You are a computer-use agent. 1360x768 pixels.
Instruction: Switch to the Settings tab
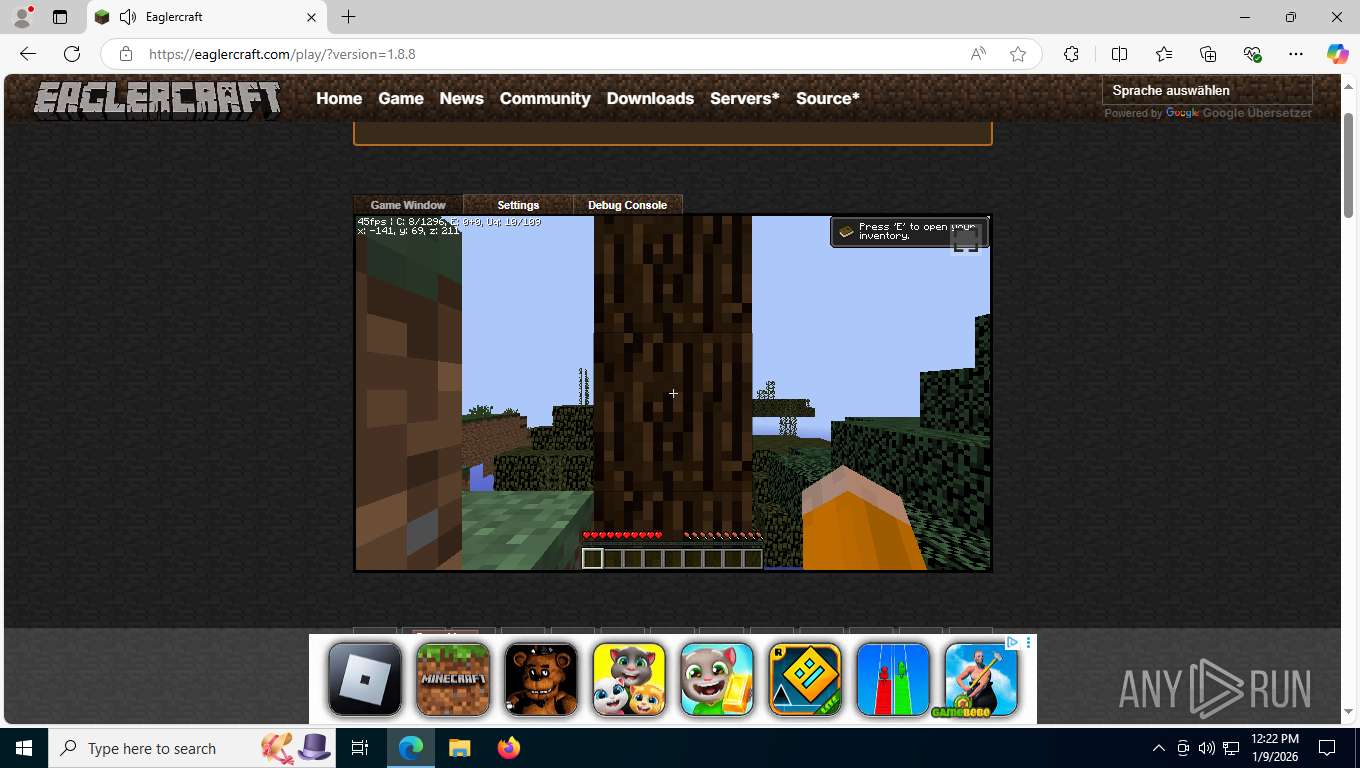tap(518, 205)
